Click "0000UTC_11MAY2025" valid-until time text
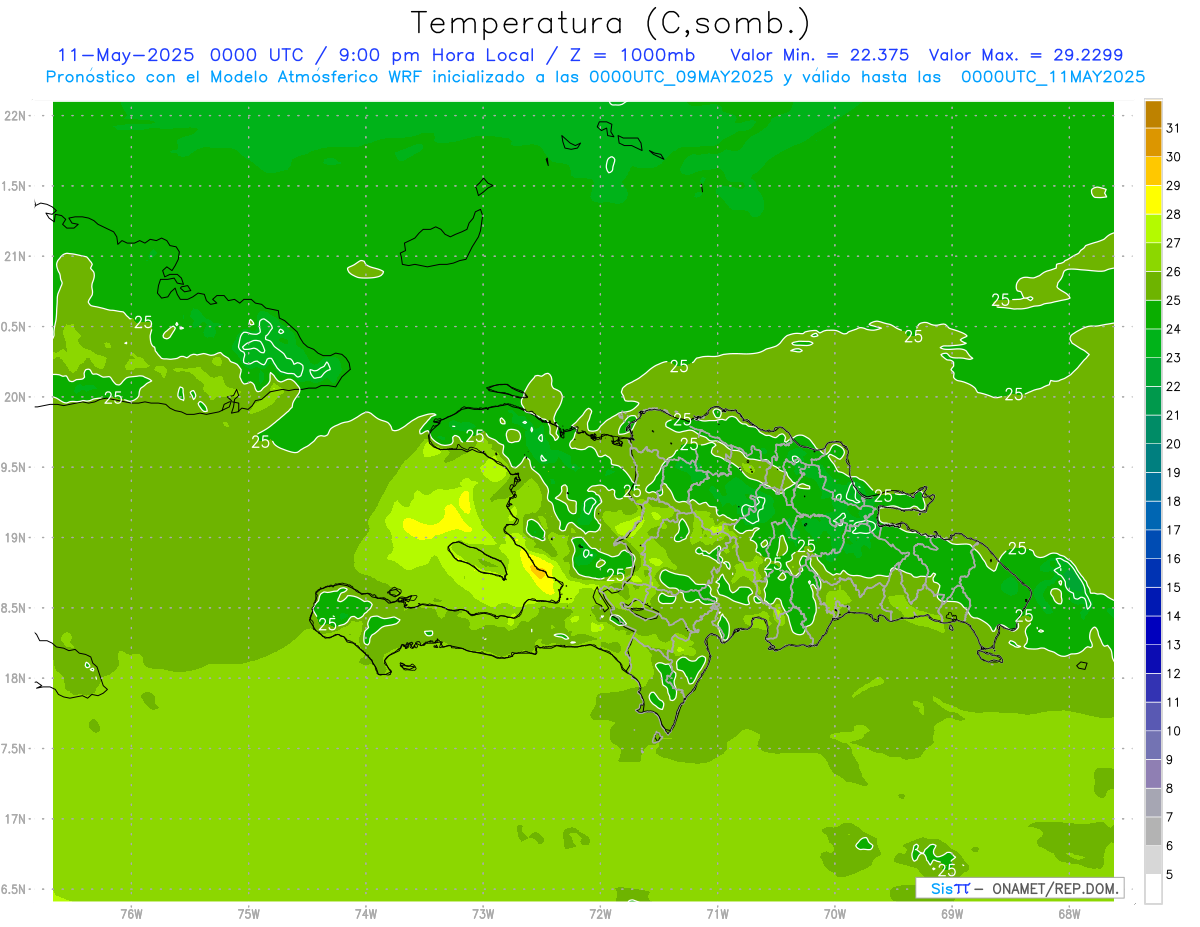 tap(1053, 77)
